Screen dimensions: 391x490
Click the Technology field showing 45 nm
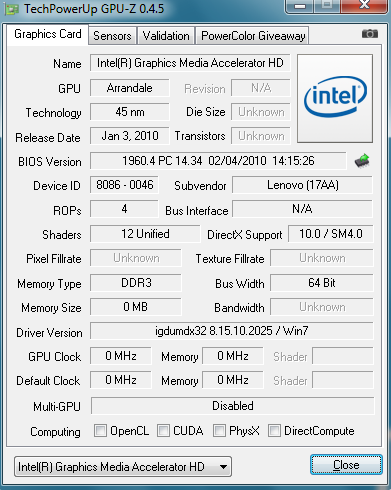130,112
